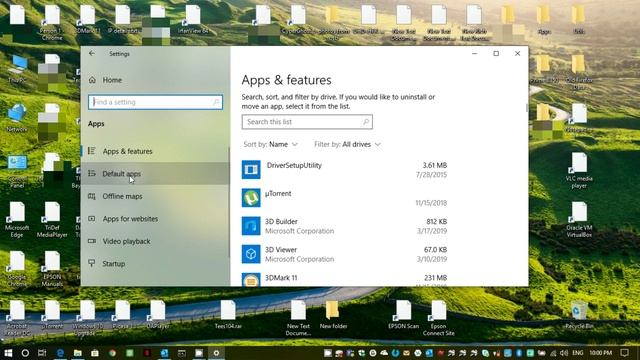Select the Control Panel desktop icon
Image resolution: width=640 pixels, height=360 pixels.
tap(17, 171)
